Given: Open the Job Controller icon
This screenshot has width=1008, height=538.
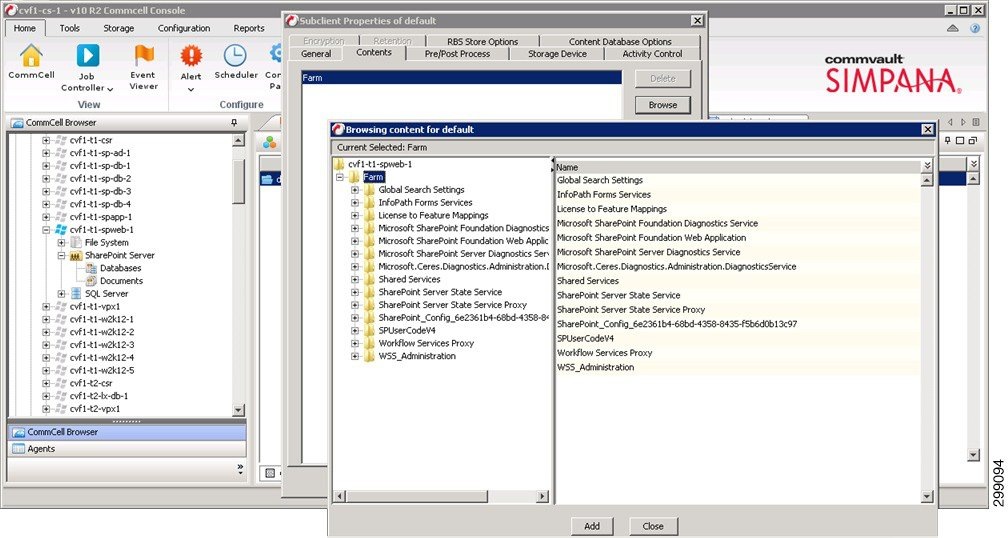Looking at the screenshot, I should [x=88, y=56].
